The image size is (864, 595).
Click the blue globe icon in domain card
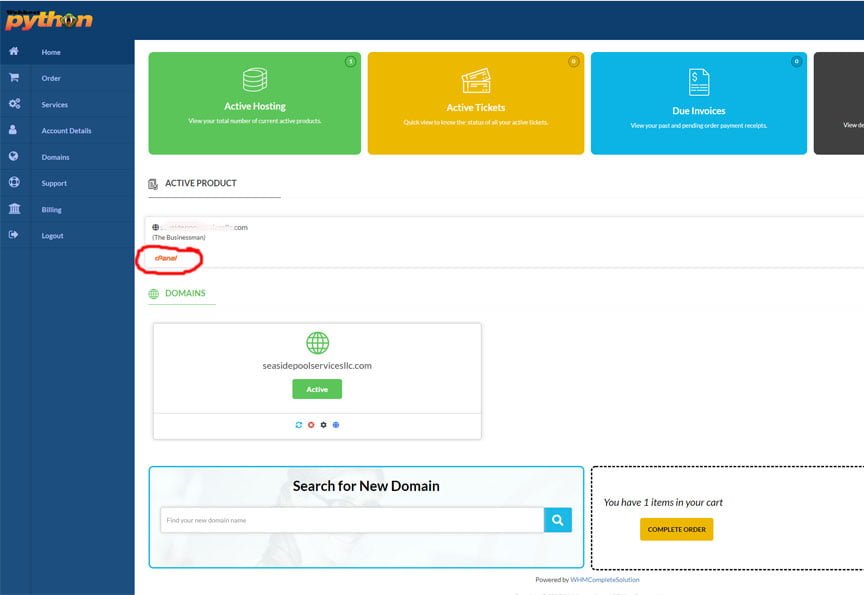pyautogui.click(x=336, y=425)
